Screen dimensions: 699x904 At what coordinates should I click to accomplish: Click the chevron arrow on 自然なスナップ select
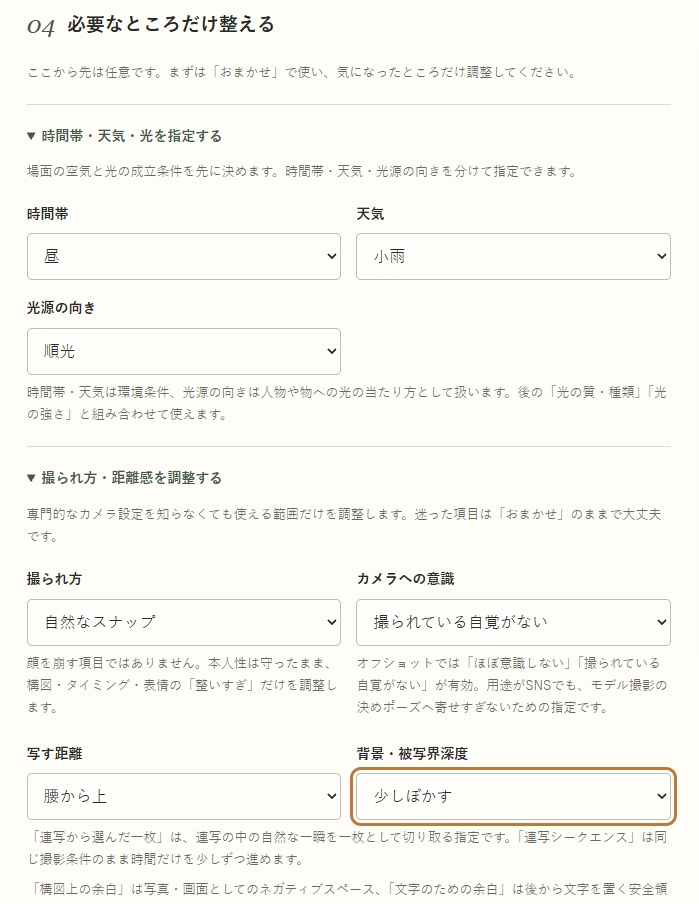pos(332,622)
